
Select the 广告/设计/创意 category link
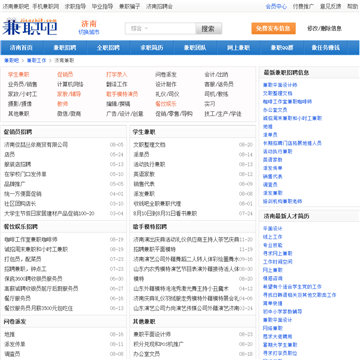125,114
